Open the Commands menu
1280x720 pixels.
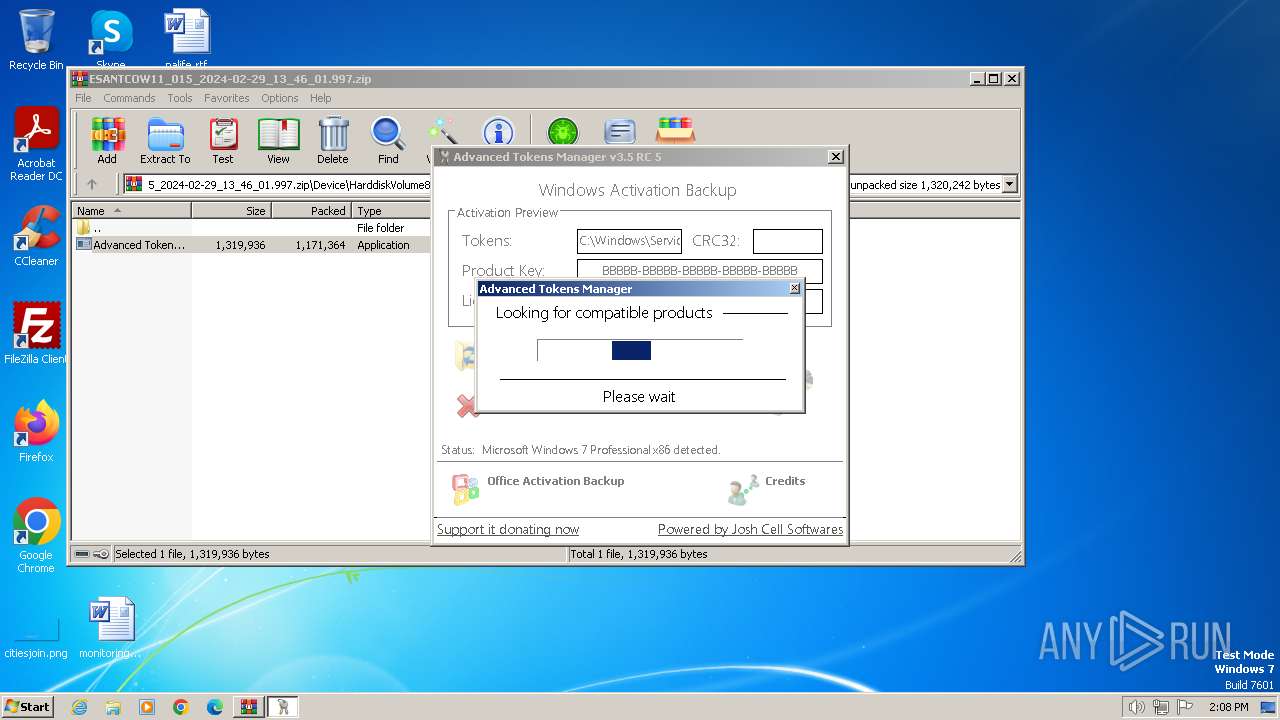coord(129,98)
